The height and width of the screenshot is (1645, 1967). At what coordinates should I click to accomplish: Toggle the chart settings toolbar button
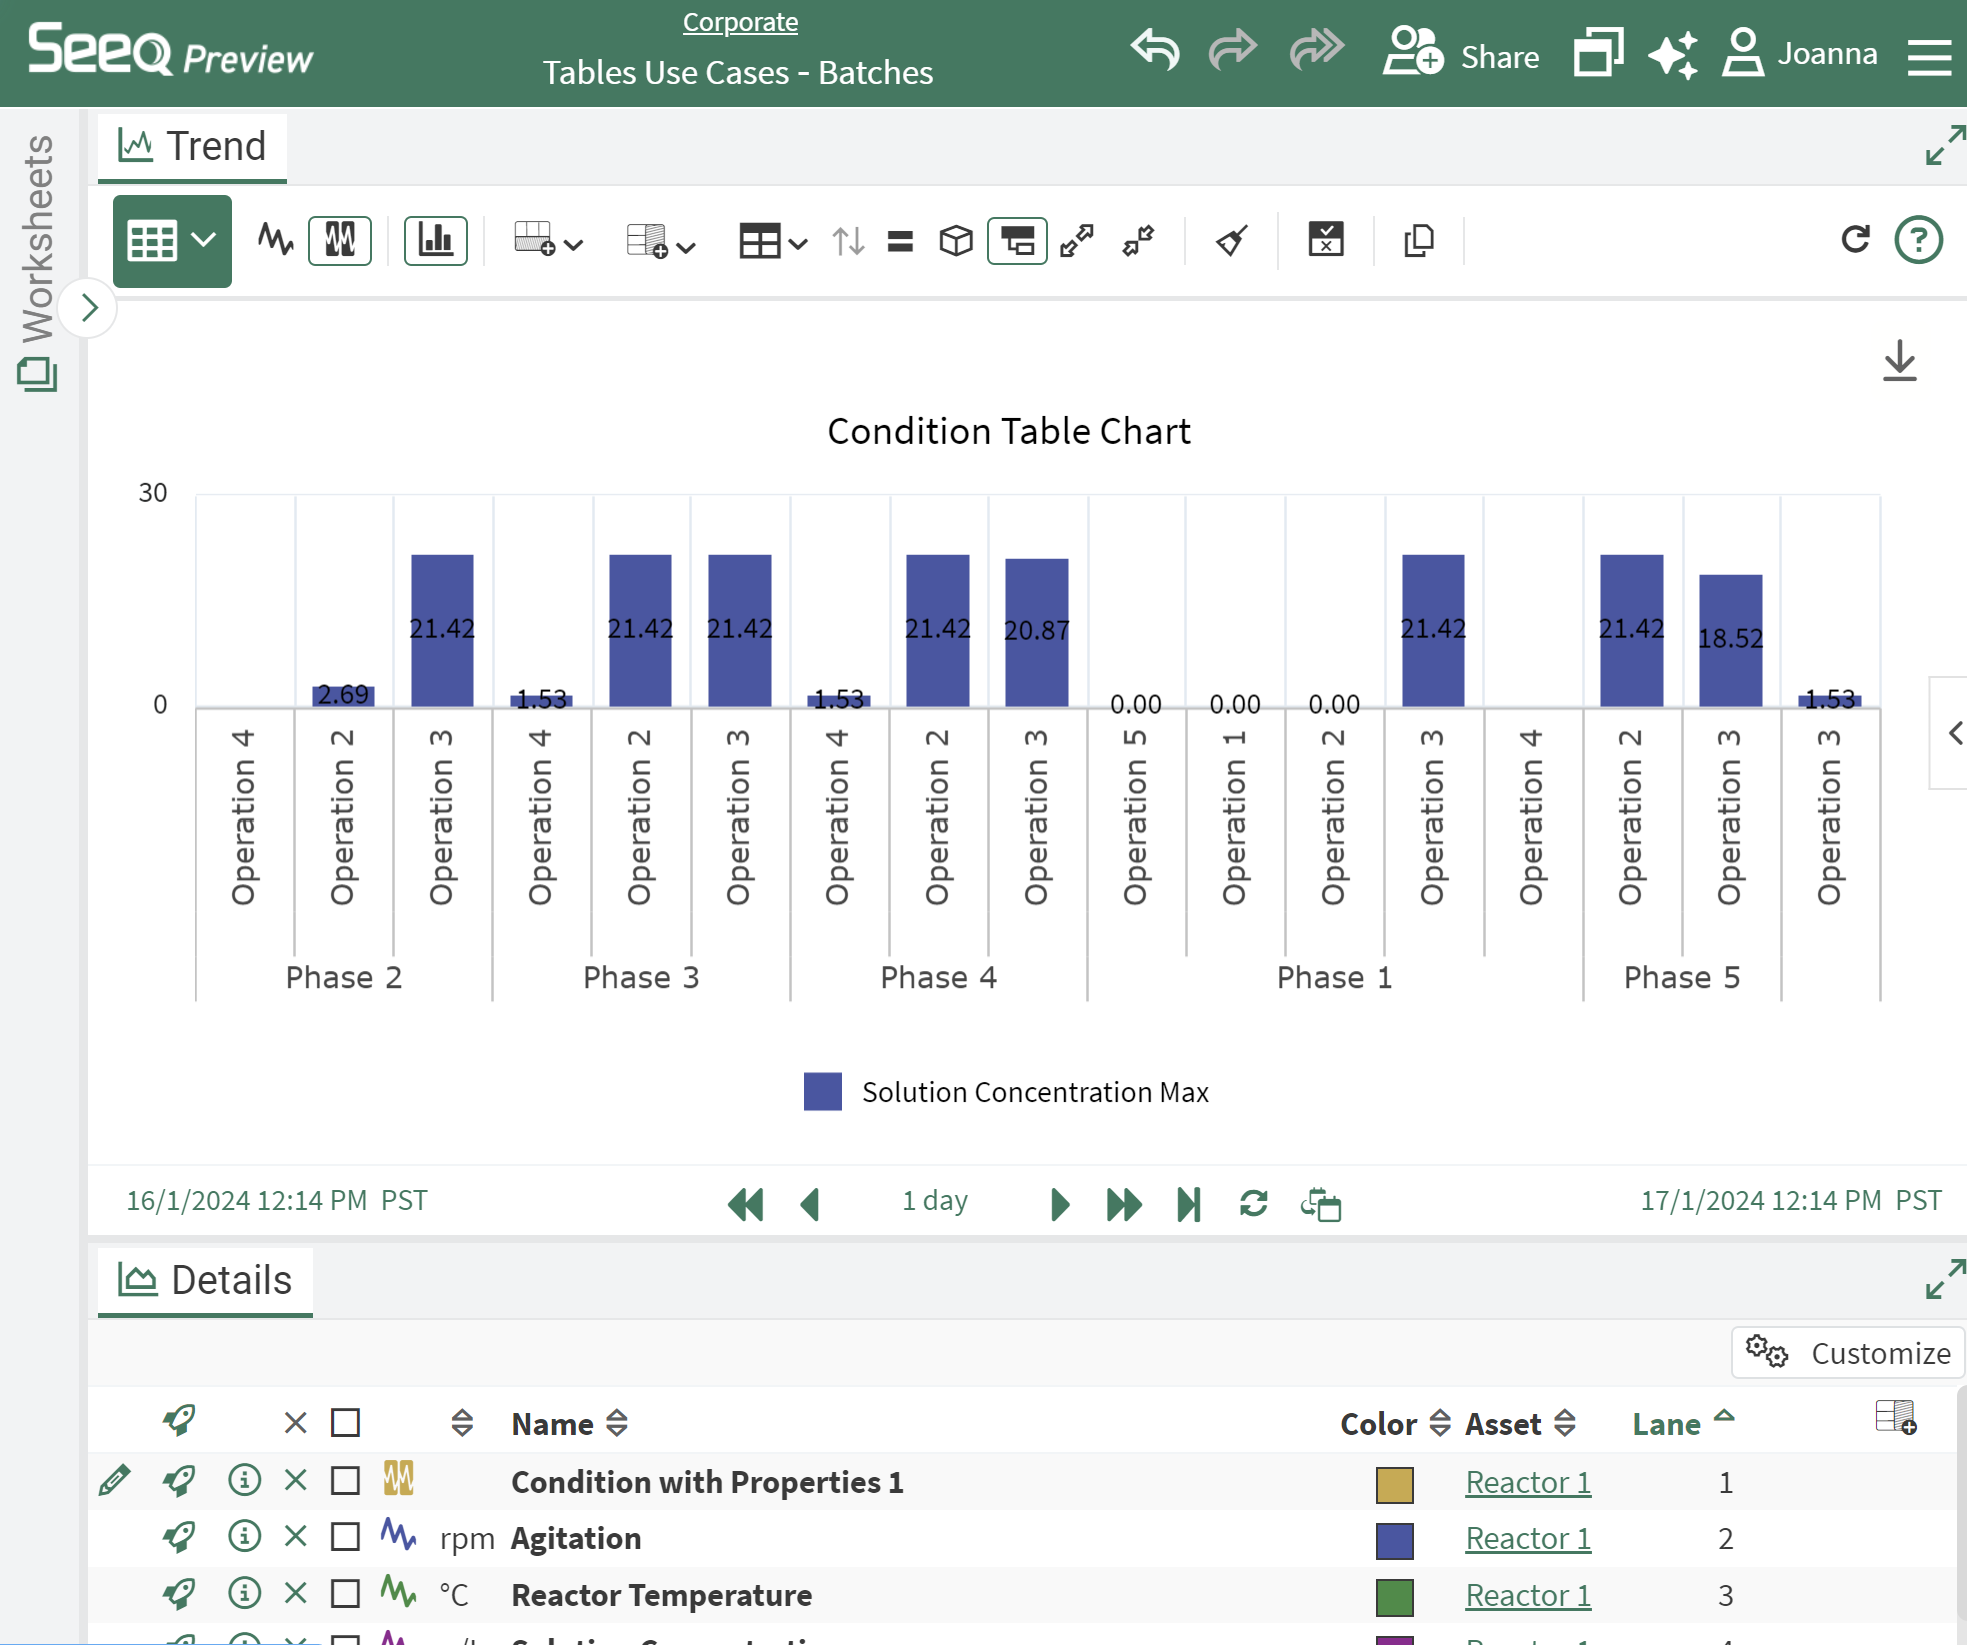[1017, 241]
